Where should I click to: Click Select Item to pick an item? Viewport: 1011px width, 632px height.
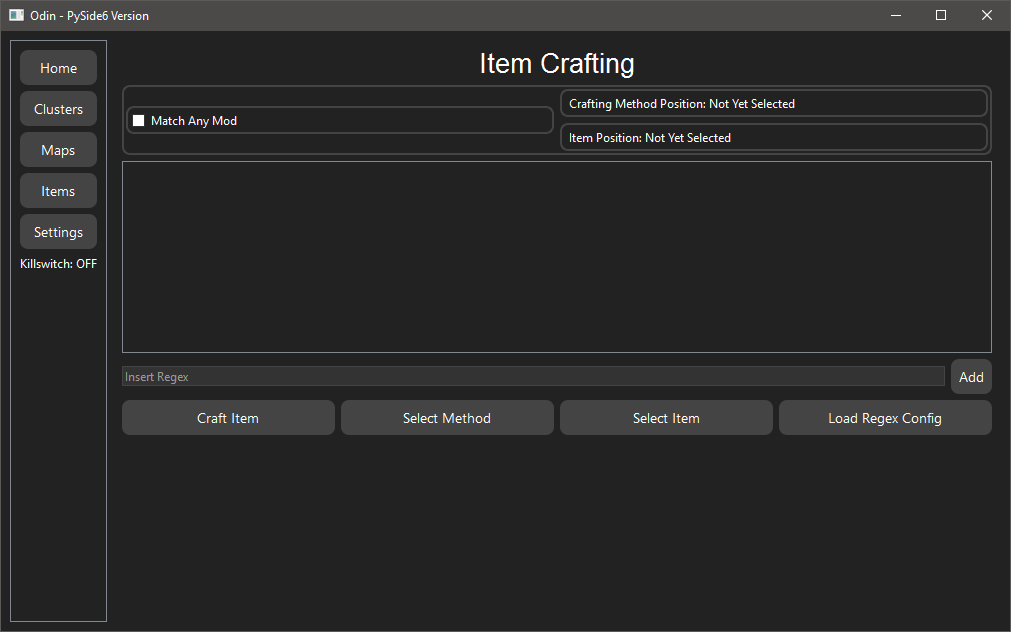[666, 417]
